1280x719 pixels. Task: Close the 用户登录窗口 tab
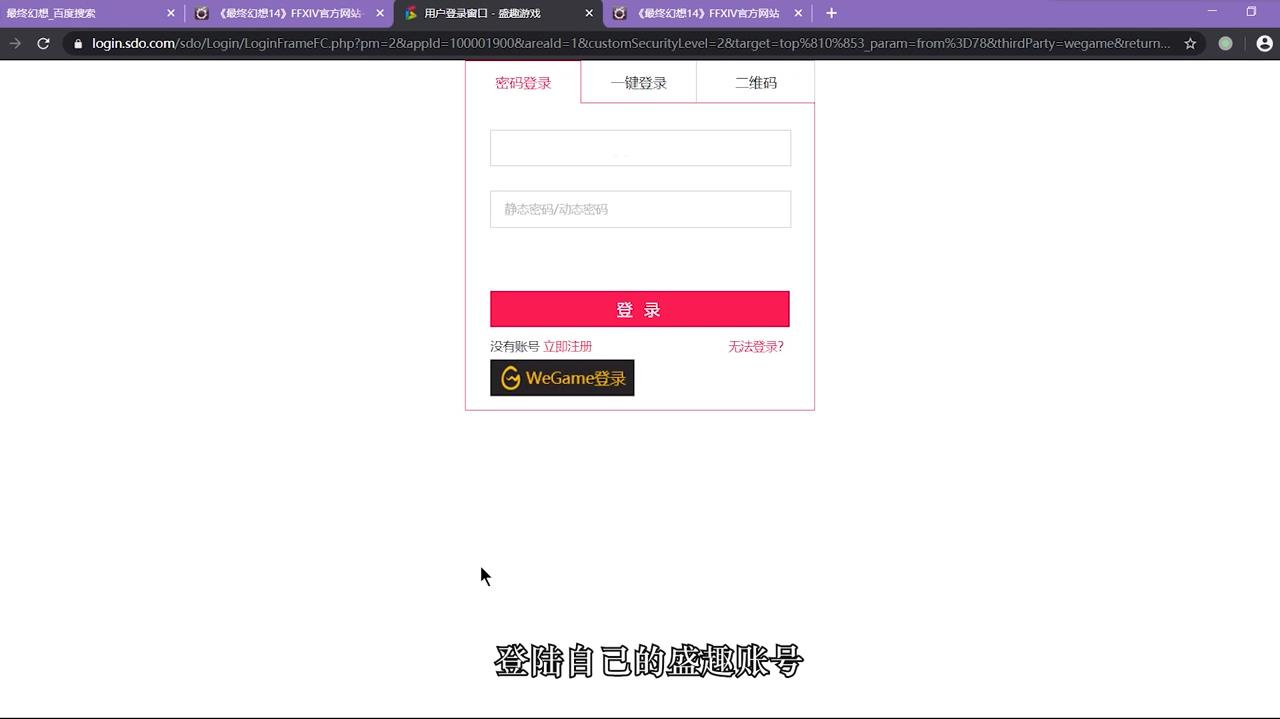tap(589, 13)
